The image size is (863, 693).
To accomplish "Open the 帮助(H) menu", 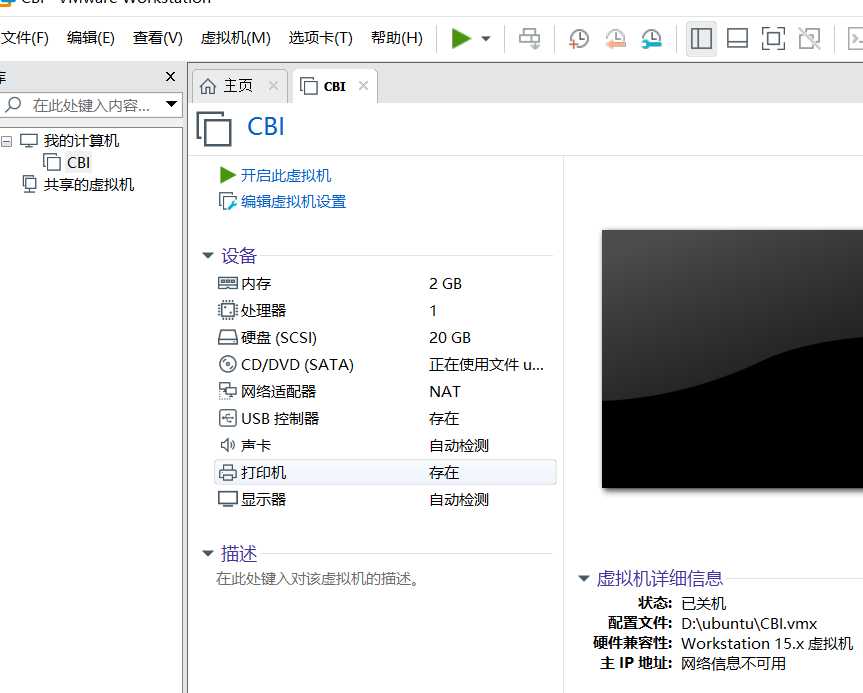I will (396, 38).
